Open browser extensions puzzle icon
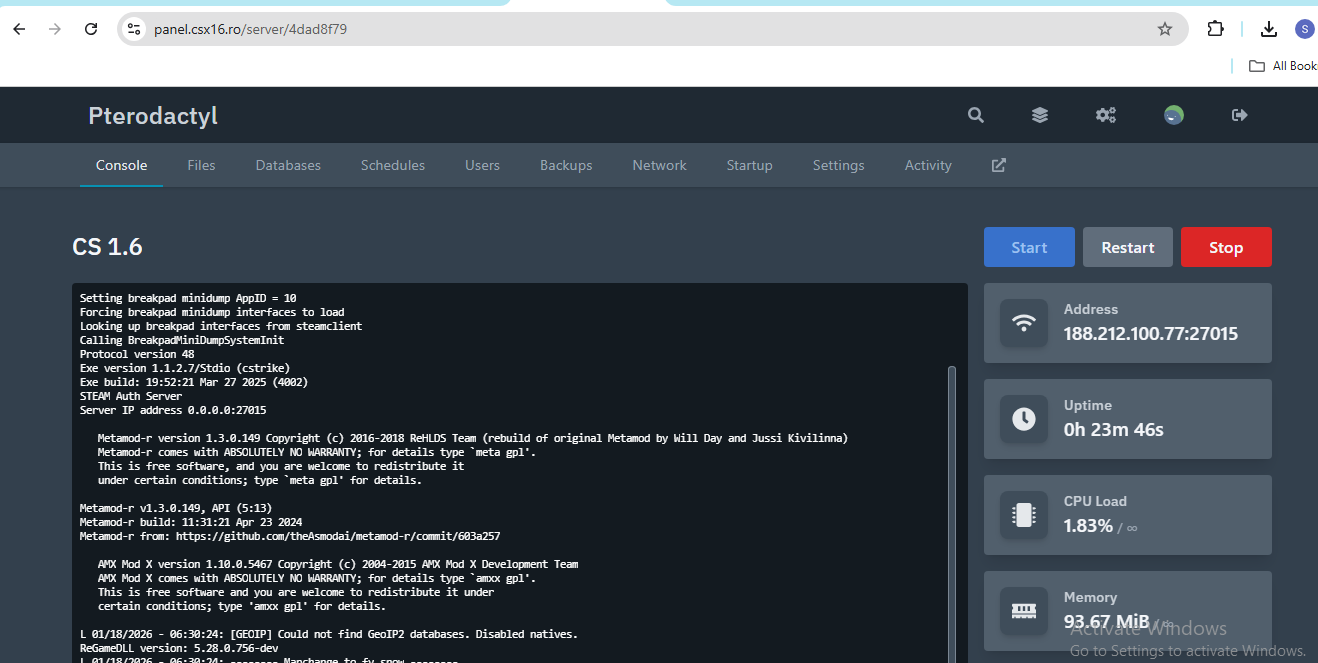This screenshot has width=1318, height=663. click(x=1216, y=29)
